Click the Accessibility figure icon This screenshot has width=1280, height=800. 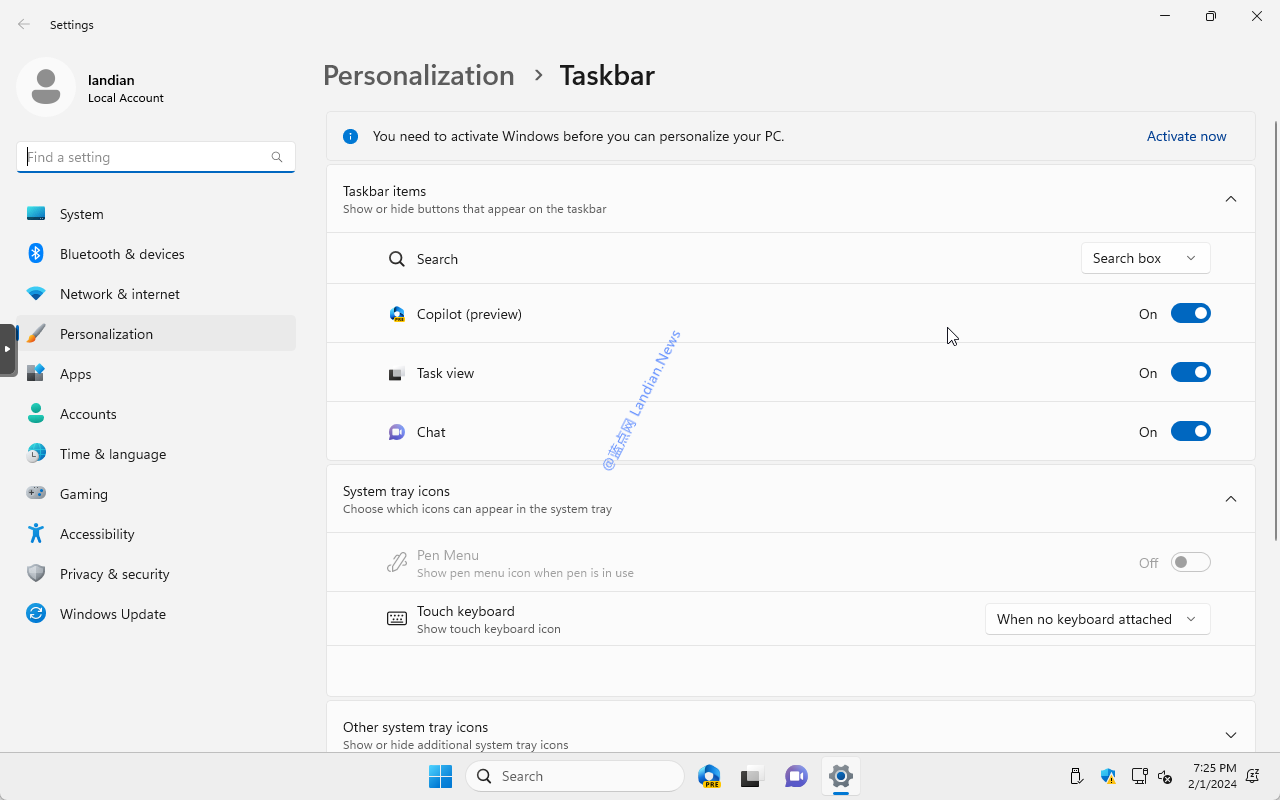pos(36,534)
